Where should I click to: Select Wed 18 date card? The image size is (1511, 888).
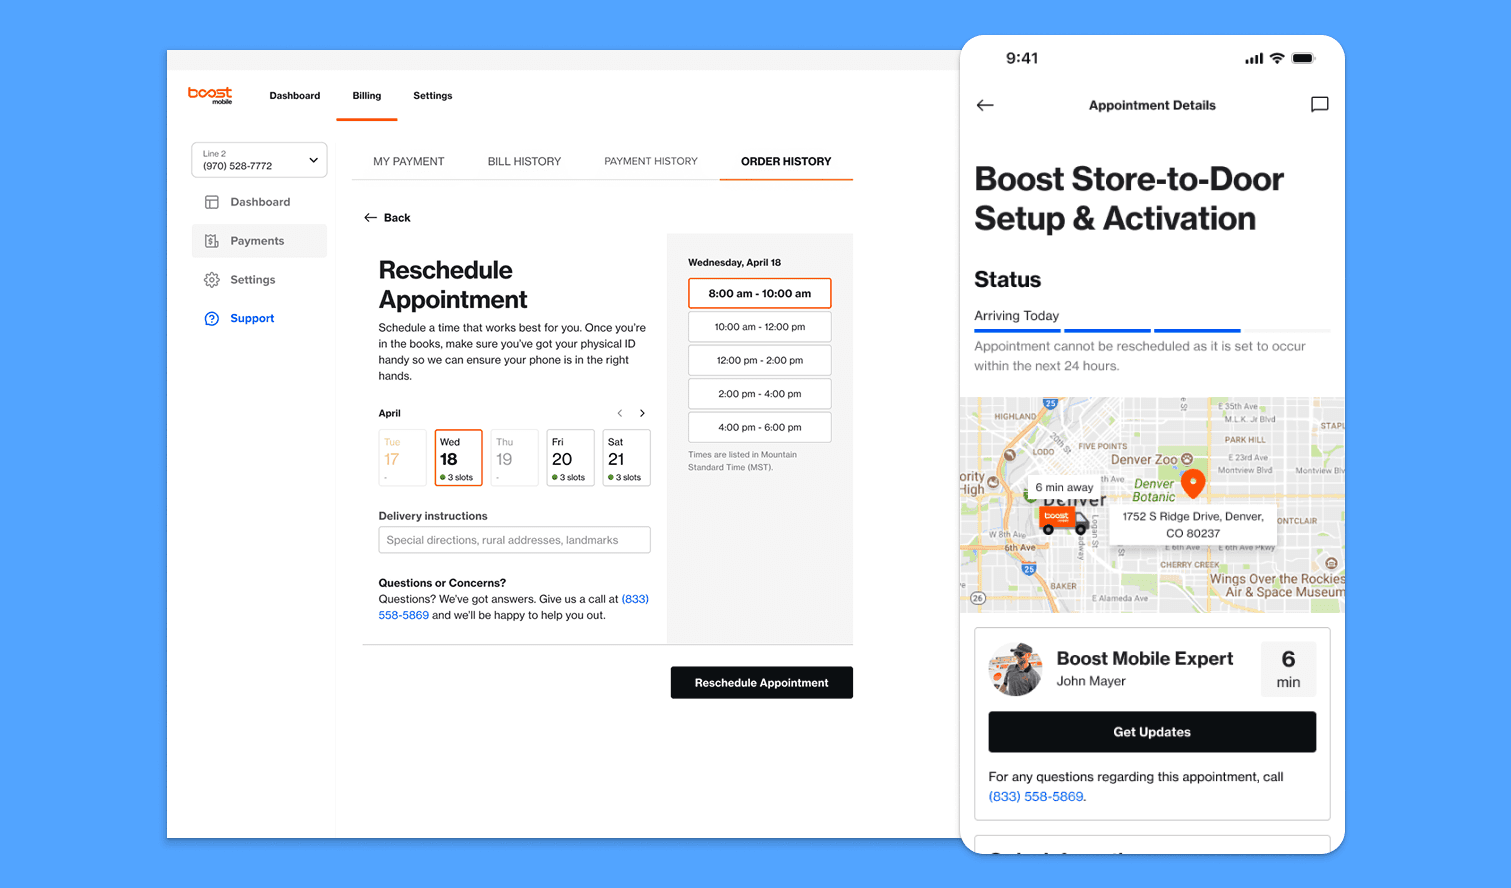(x=459, y=458)
